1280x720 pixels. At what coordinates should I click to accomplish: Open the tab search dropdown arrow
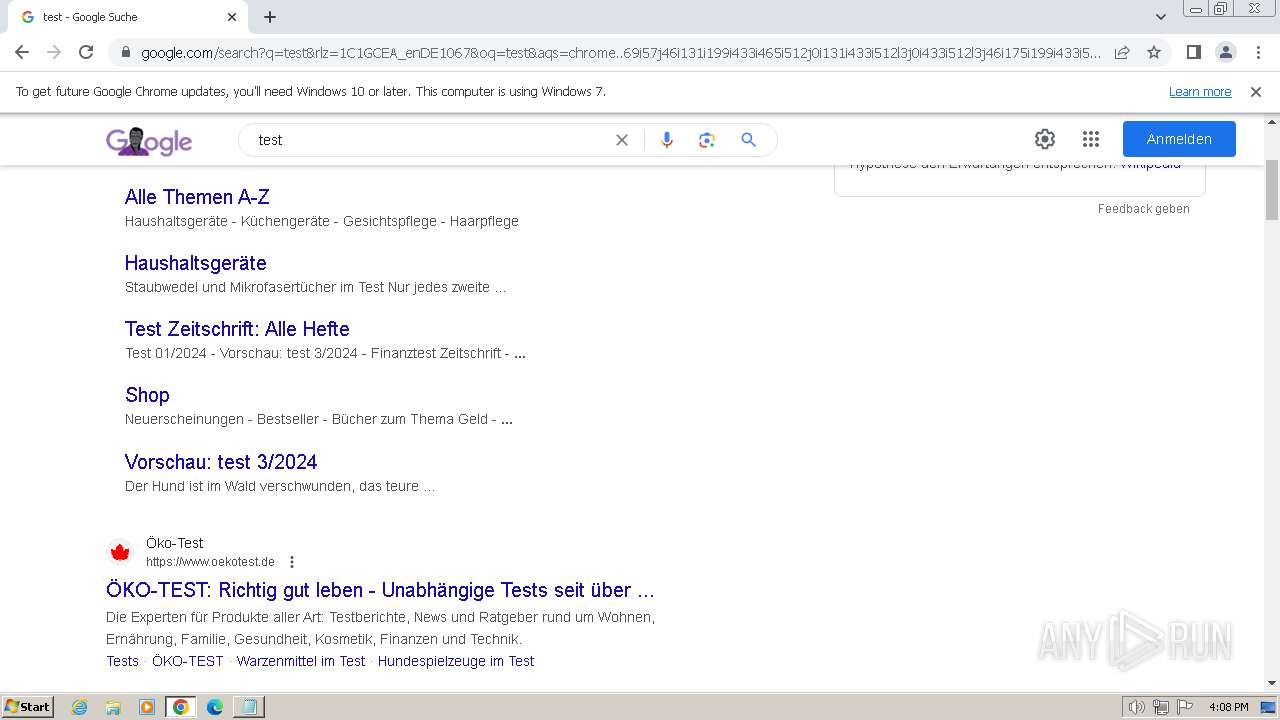[x=1161, y=17]
